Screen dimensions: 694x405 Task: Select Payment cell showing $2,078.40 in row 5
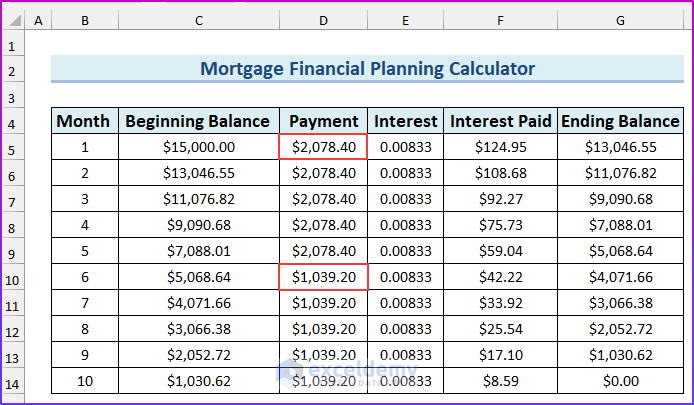[323, 147]
